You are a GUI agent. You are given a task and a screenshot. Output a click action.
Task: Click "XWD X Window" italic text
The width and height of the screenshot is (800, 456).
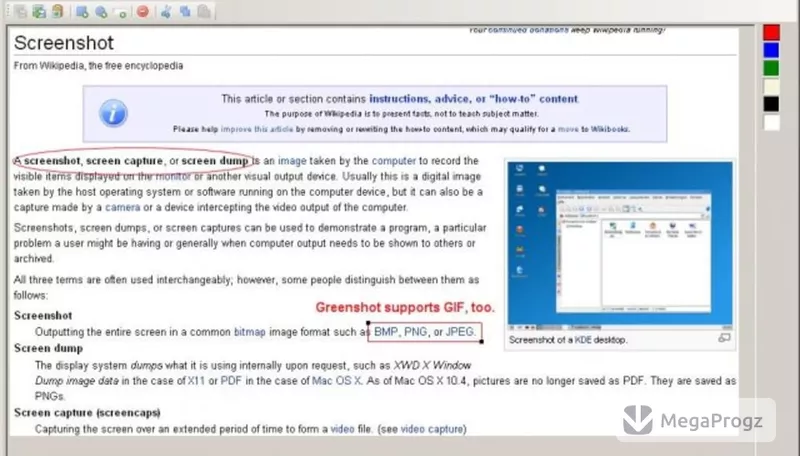pyautogui.click(x=432, y=365)
